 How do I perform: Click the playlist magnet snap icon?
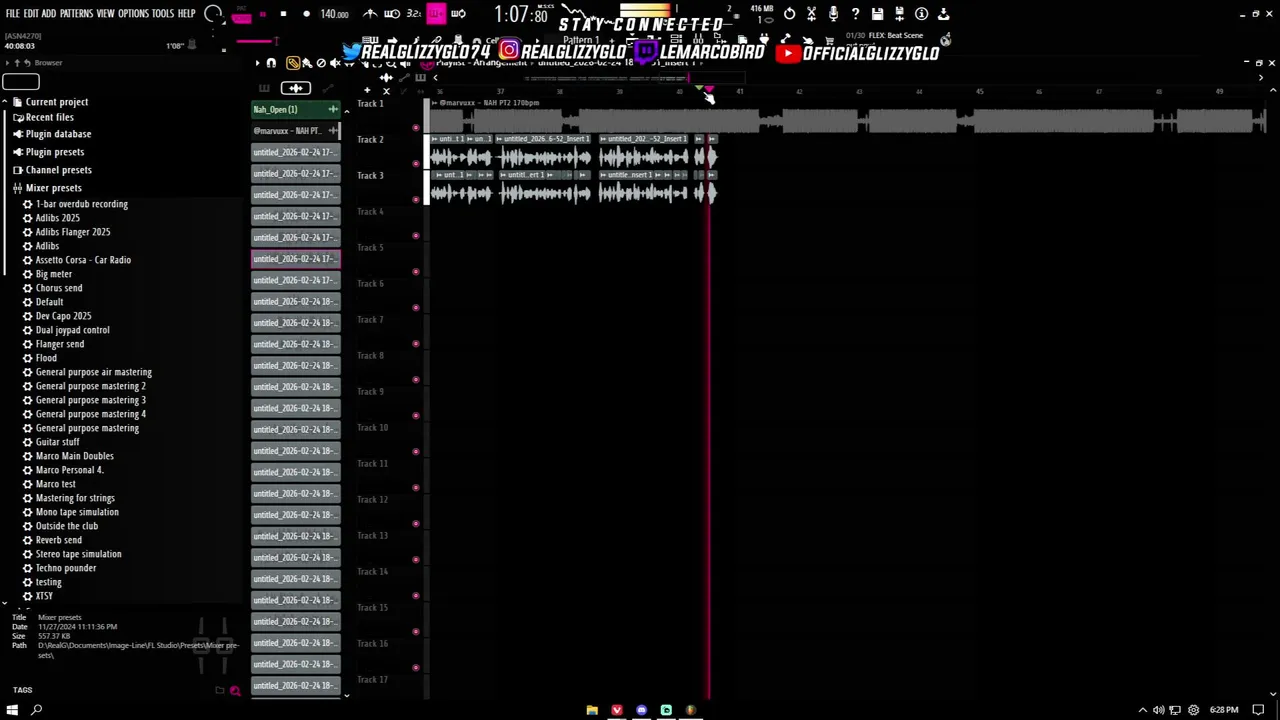[x=271, y=63]
